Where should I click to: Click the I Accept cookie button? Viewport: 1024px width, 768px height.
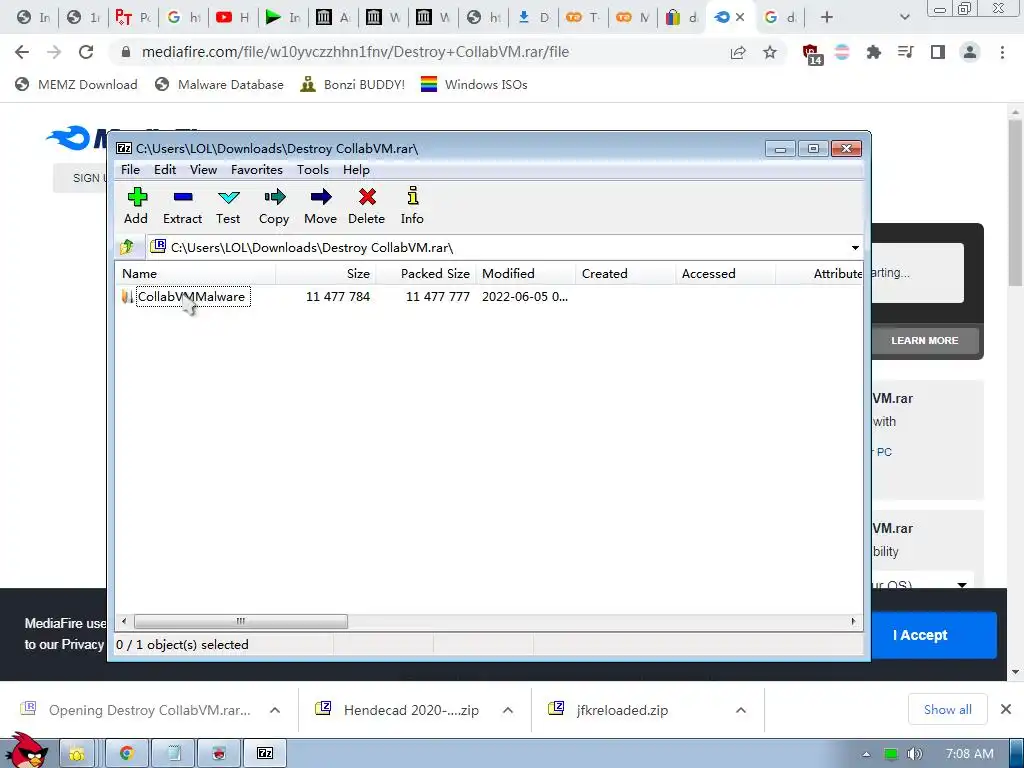tap(920, 635)
